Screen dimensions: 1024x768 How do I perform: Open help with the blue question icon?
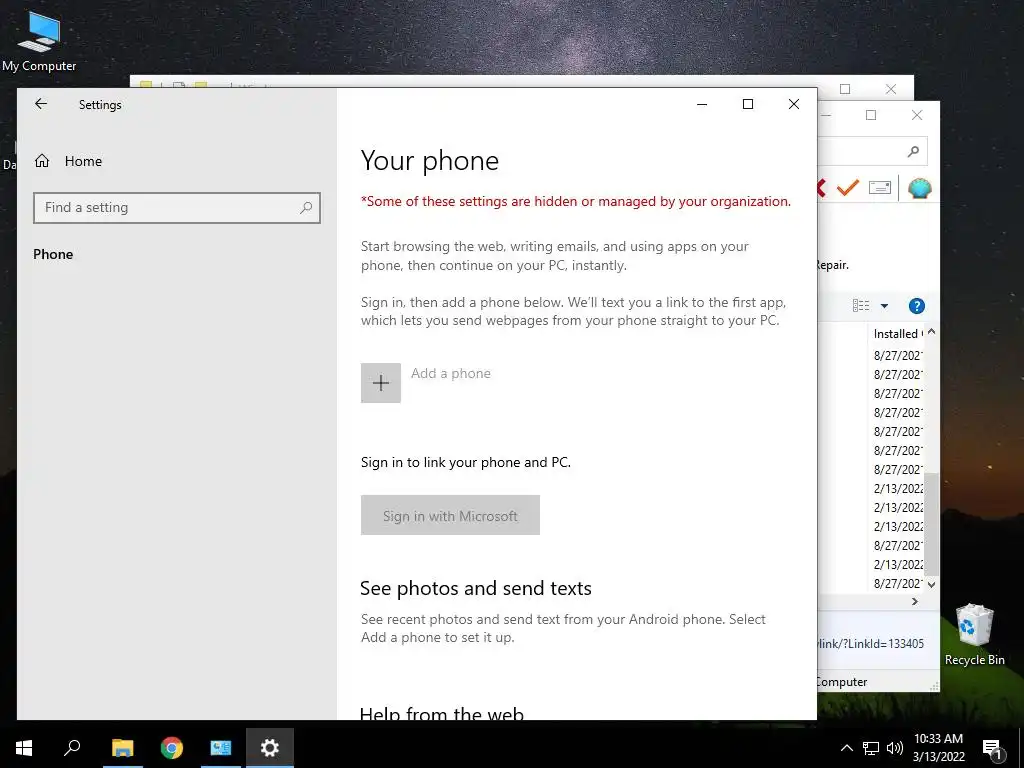point(916,306)
